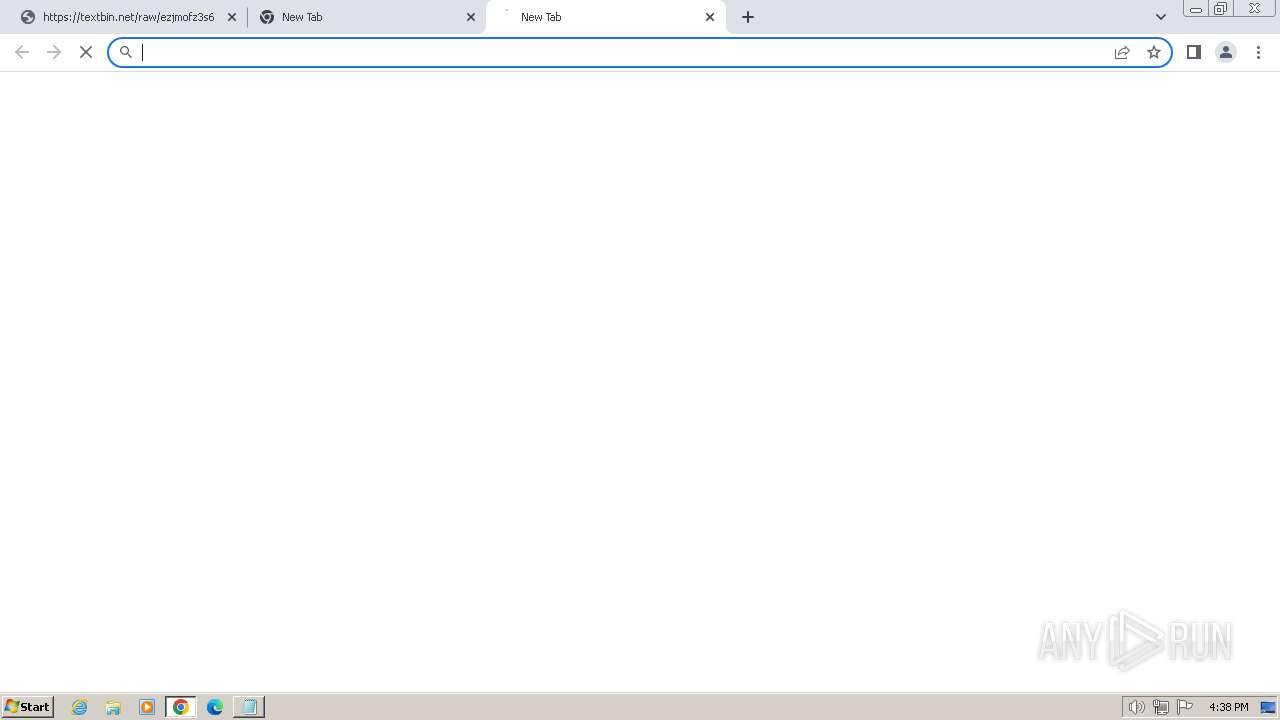Screen dimensions: 1280x720
Task: Select Chrome in the taskbar
Action: [x=181, y=707]
